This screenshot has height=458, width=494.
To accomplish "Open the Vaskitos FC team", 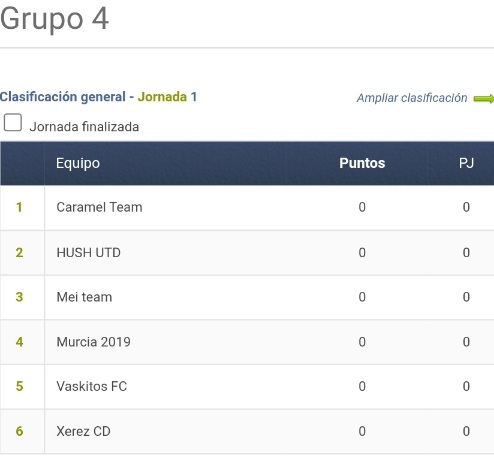I will click(x=92, y=386).
